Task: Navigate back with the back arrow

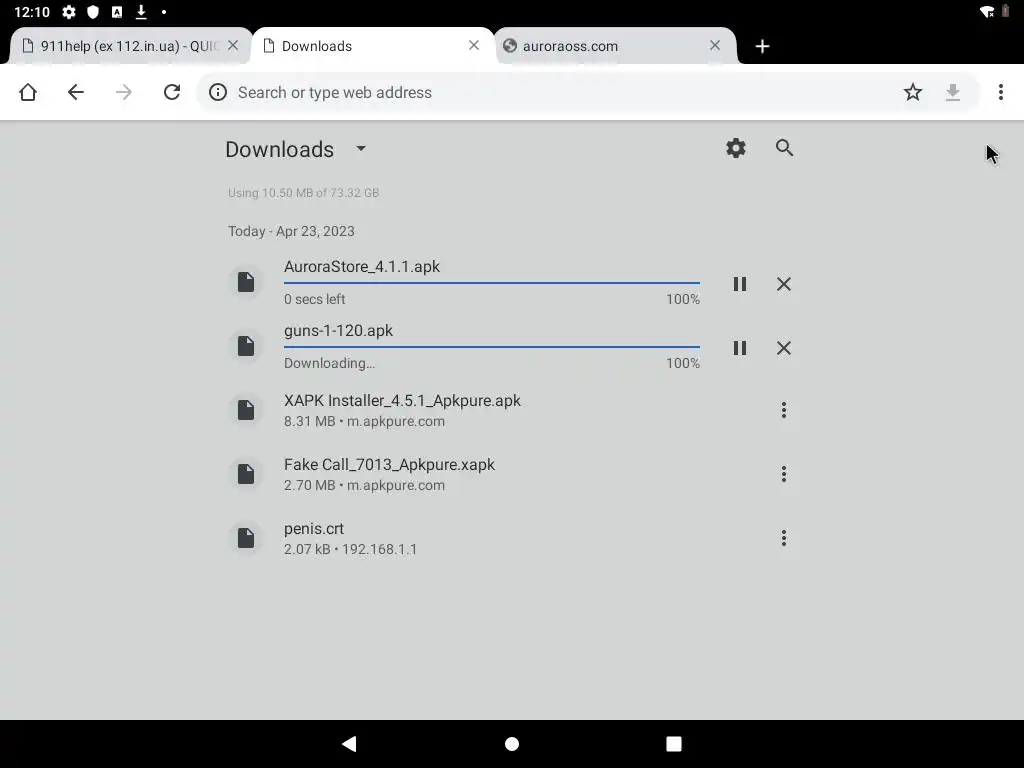Action: click(x=76, y=92)
